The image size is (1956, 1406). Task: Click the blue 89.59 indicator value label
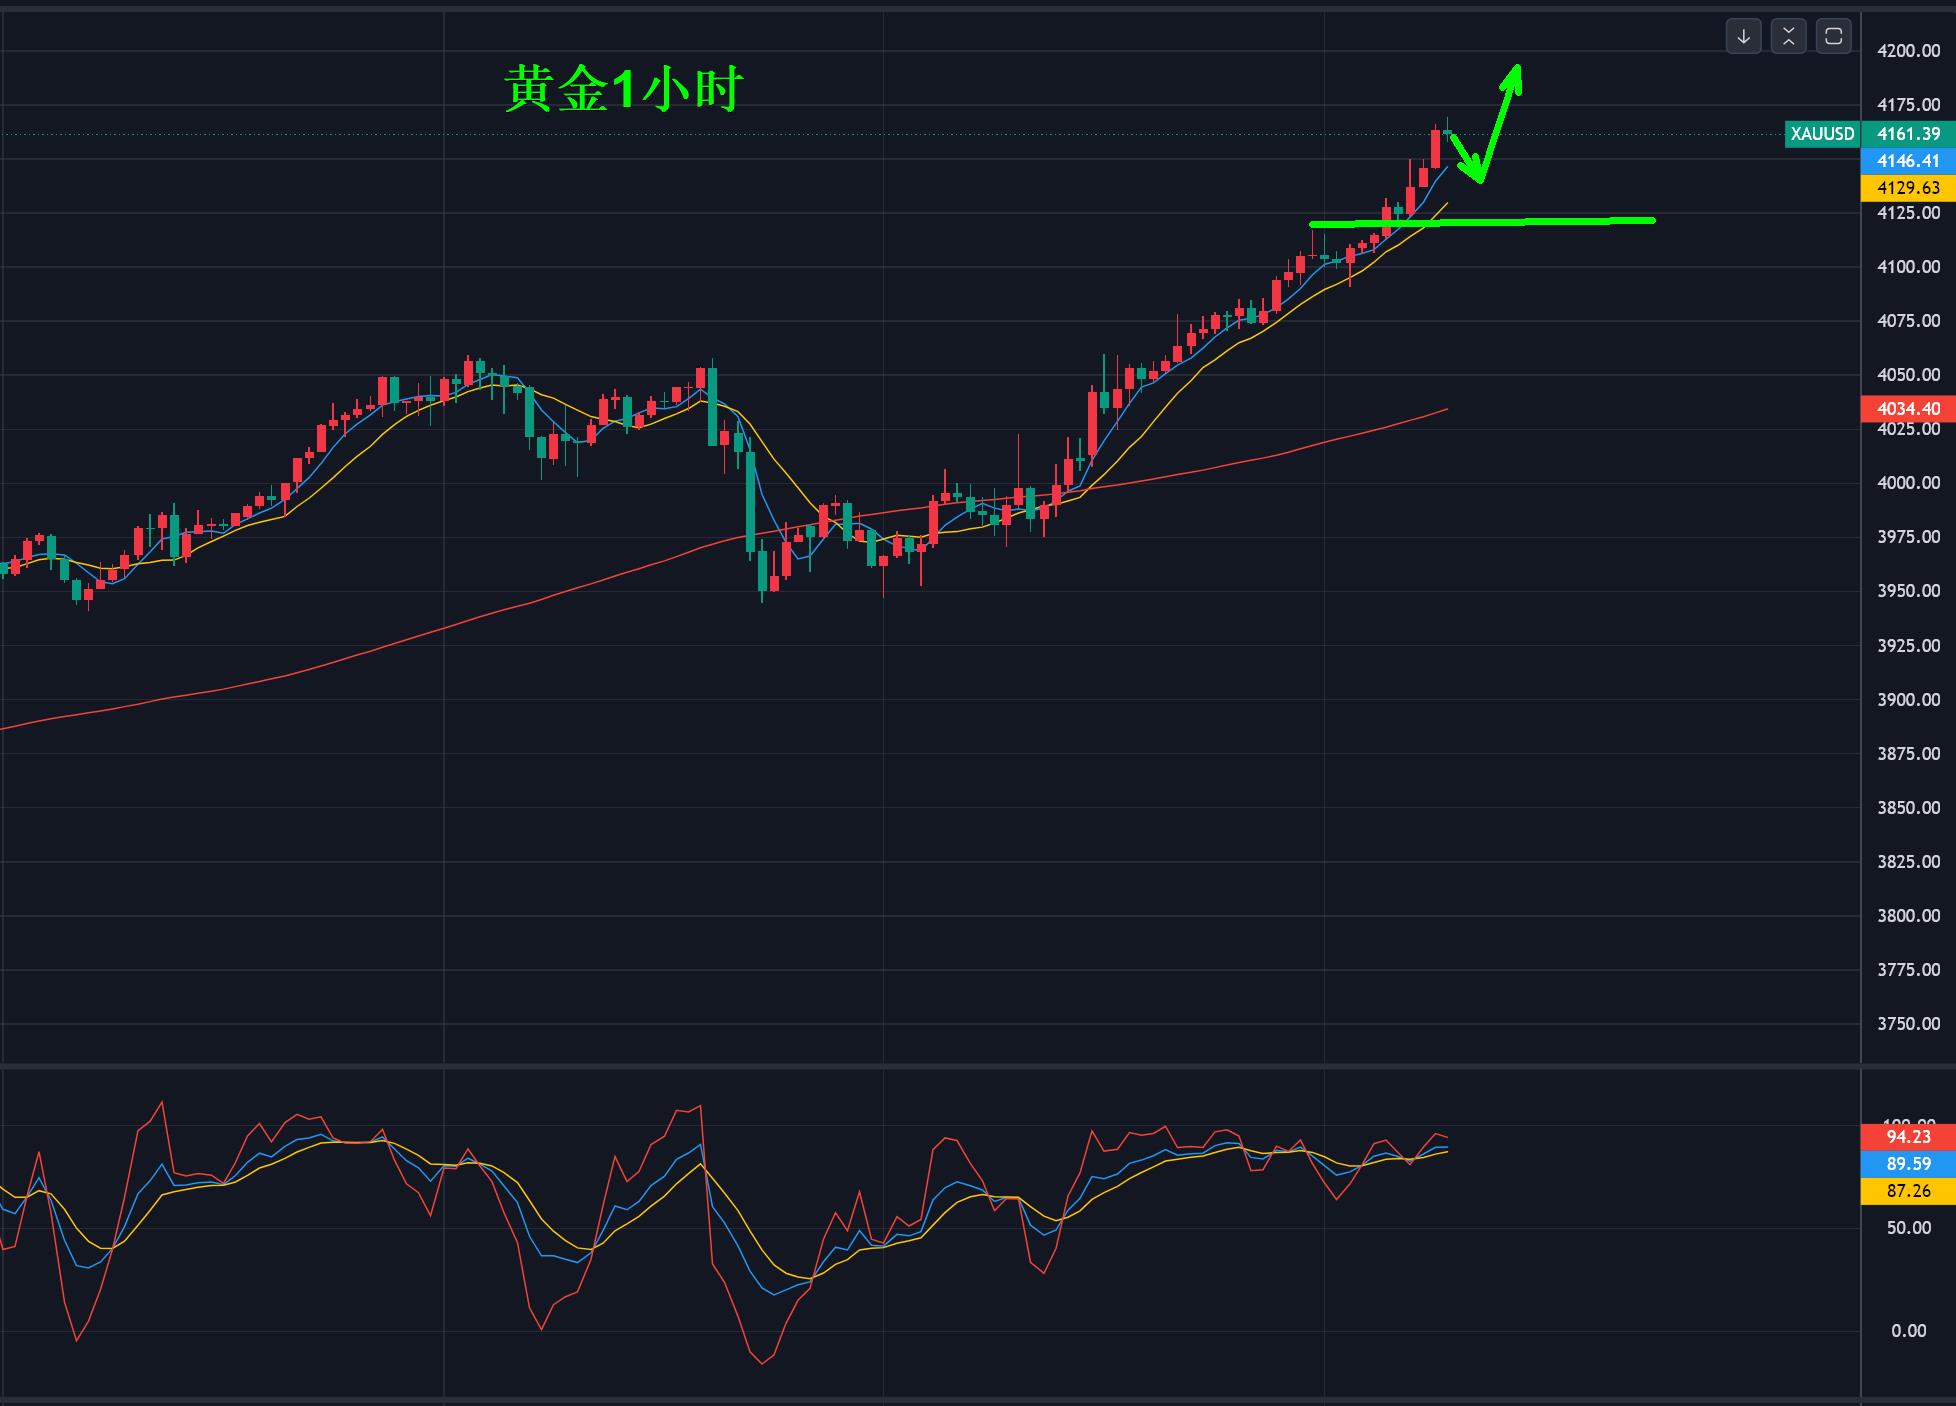(x=1908, y=1164)
